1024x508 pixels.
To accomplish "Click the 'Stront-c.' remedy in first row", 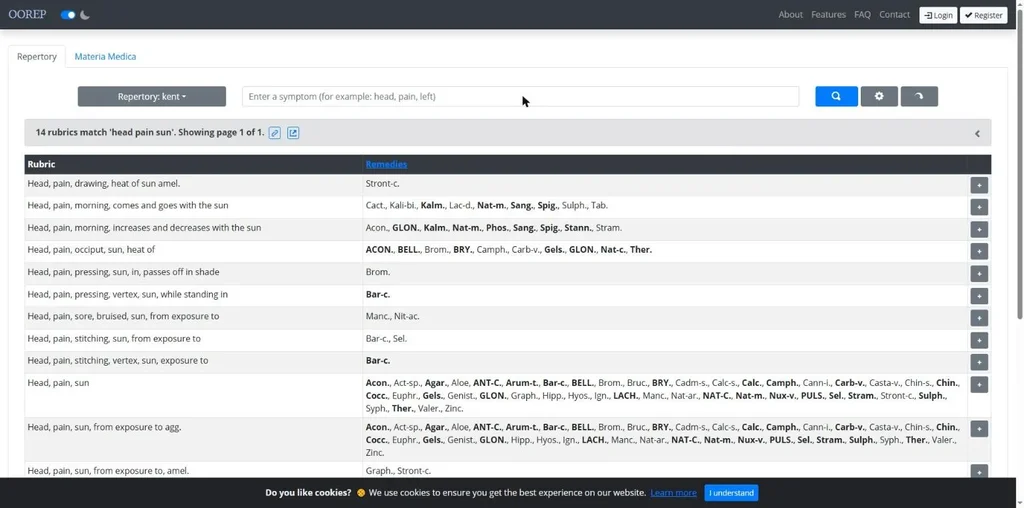I will 383,183.
